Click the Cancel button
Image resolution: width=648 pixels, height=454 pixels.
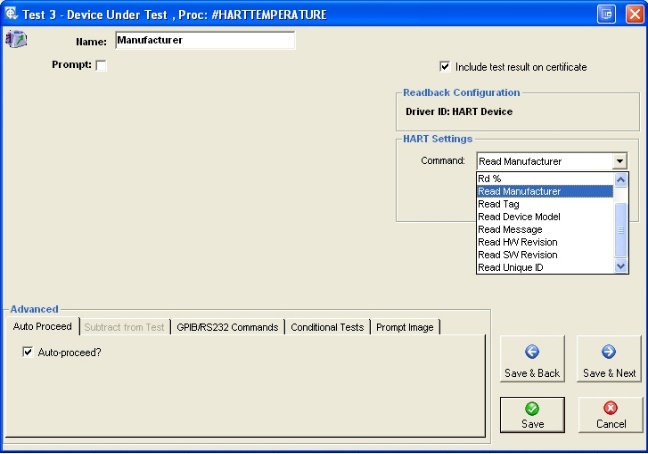[610, 415]
